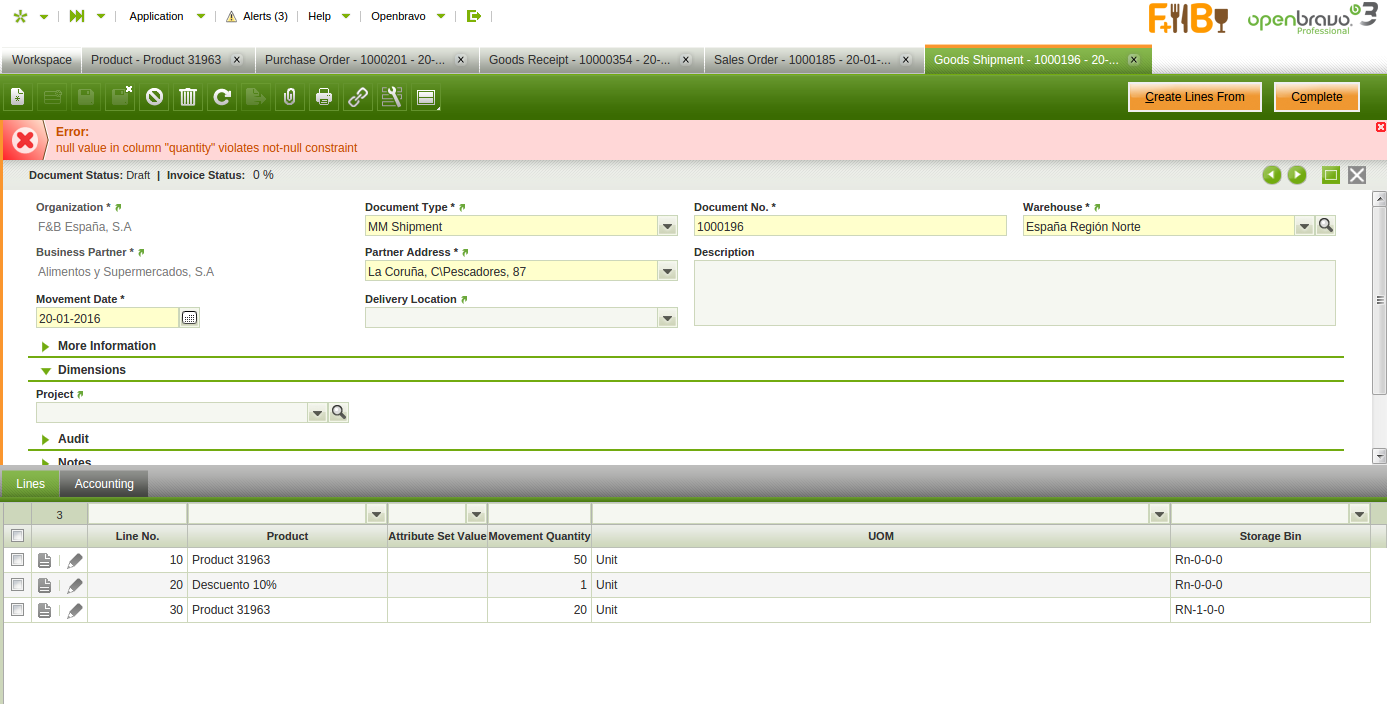The height and width of the screenshot is (704, 1387).
Task: Click the Delete record trash icon
Action: coord(188,97)
